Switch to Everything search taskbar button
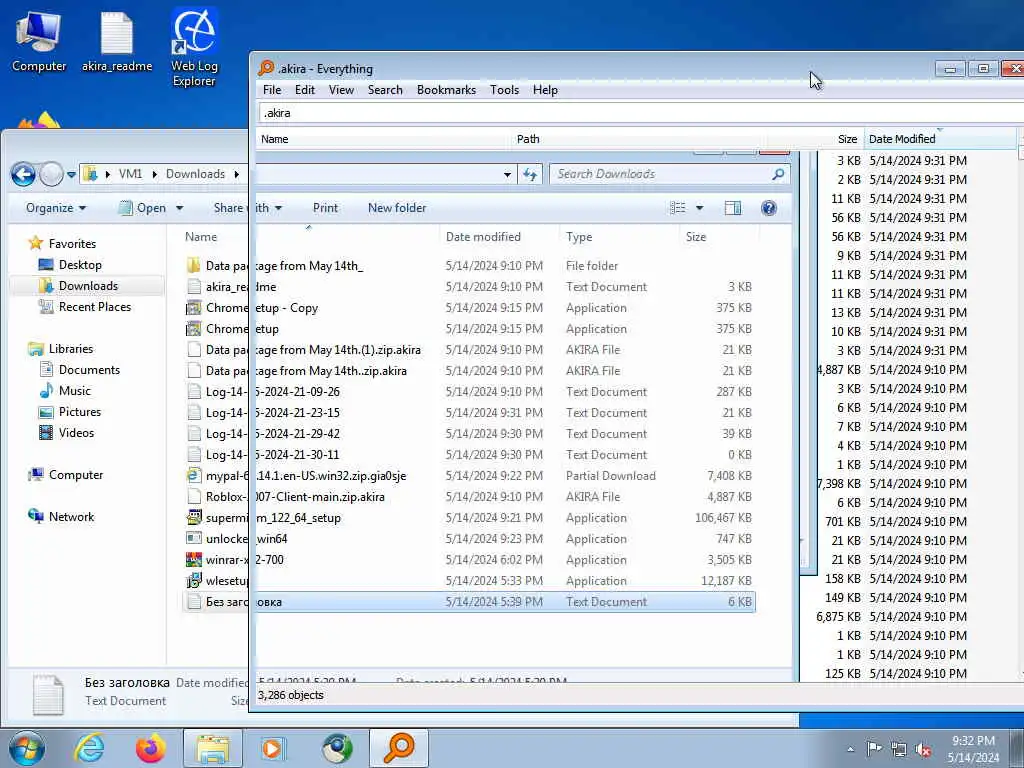Image resolution: width=1024 pixels, height=768 pixels. point(399,748)
